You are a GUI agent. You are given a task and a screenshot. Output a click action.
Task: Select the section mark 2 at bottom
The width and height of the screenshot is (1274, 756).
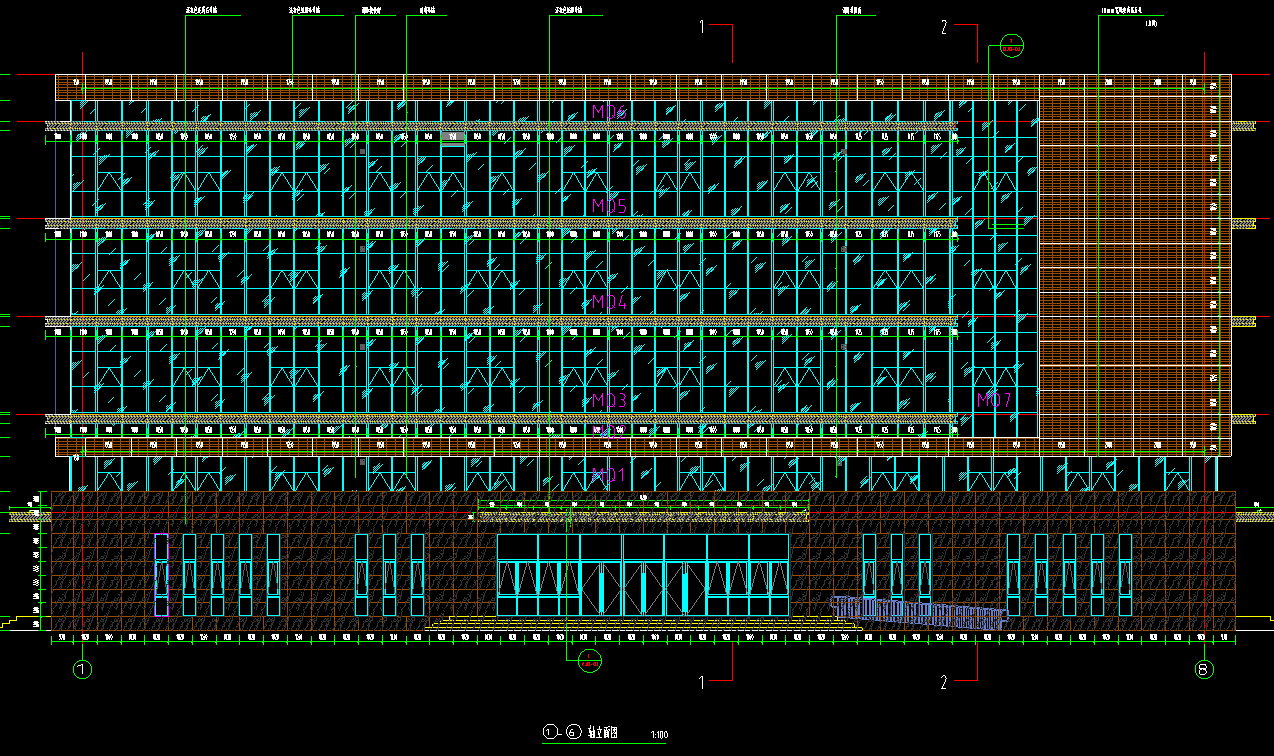944,683
